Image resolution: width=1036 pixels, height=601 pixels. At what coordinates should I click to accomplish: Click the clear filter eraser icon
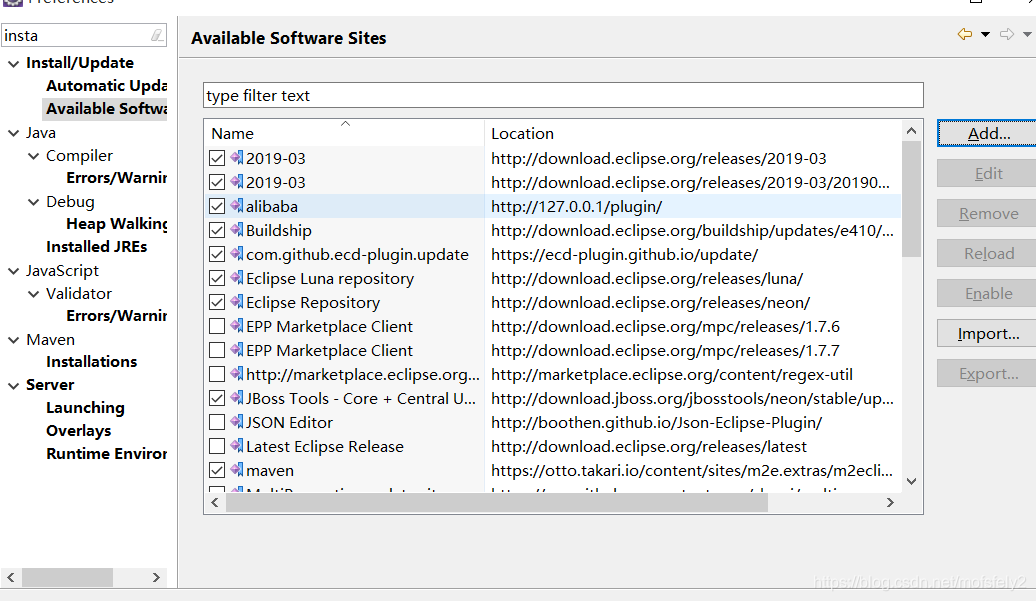coord(157,35)
